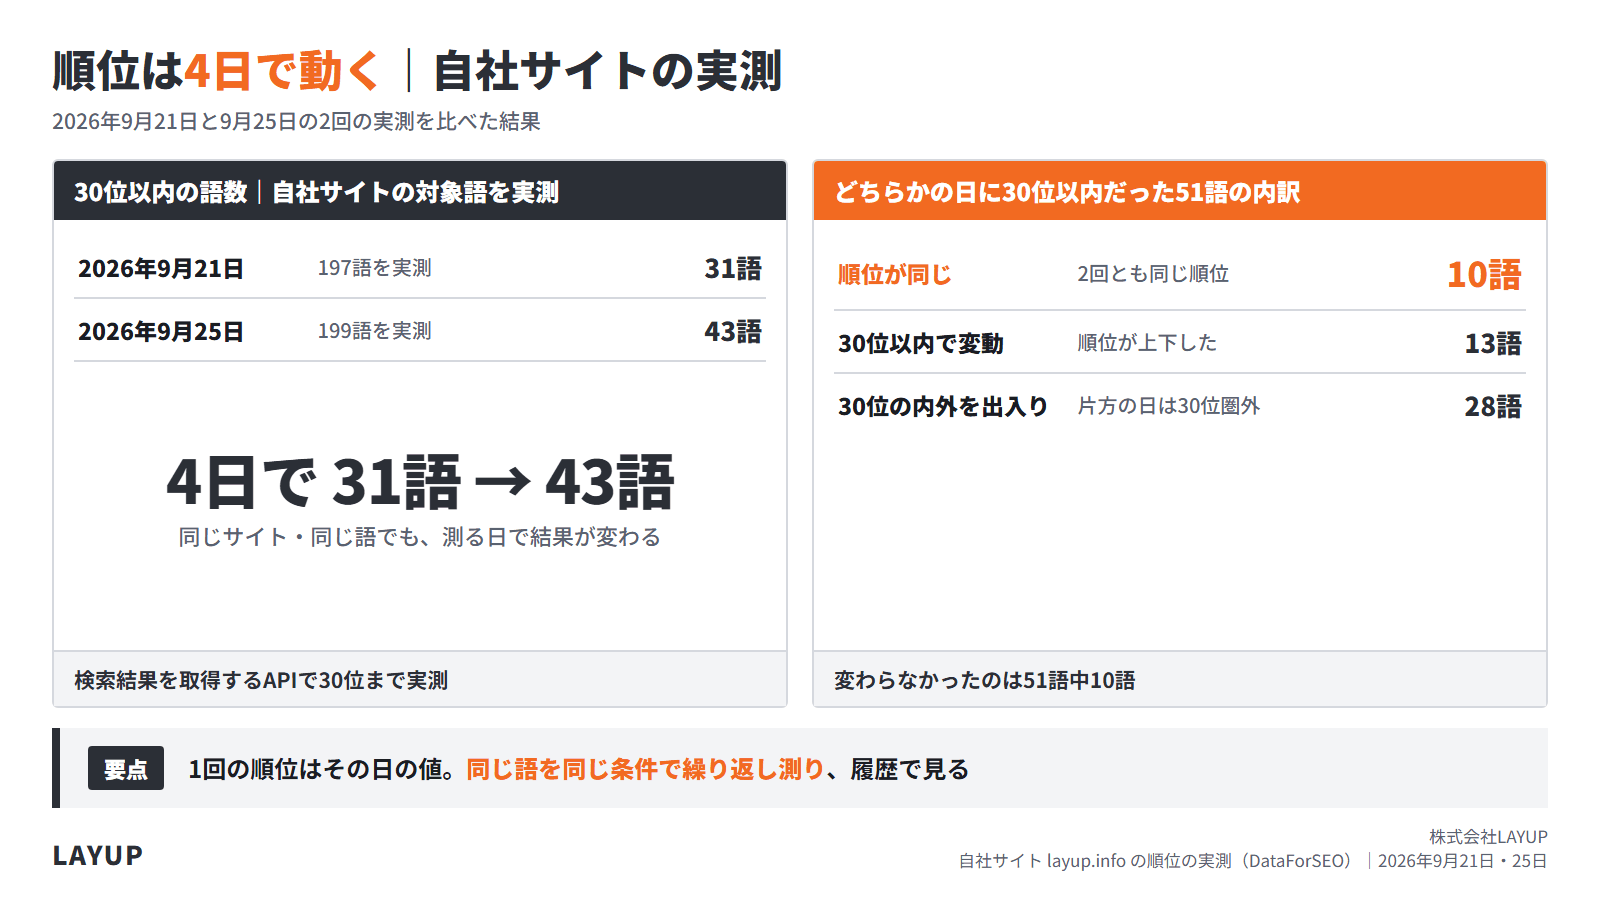Click the dark header "30位以内の語数｜自社サイトの対象語を実測"

[420, 191]
